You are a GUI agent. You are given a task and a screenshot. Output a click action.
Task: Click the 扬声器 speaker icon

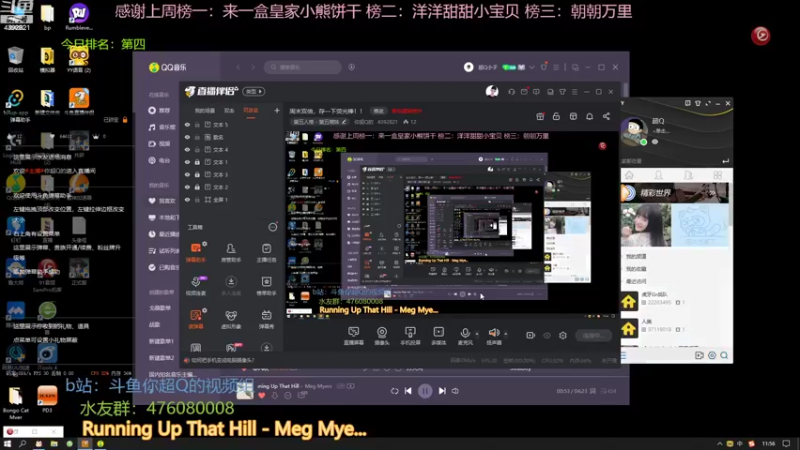[493, 333]
